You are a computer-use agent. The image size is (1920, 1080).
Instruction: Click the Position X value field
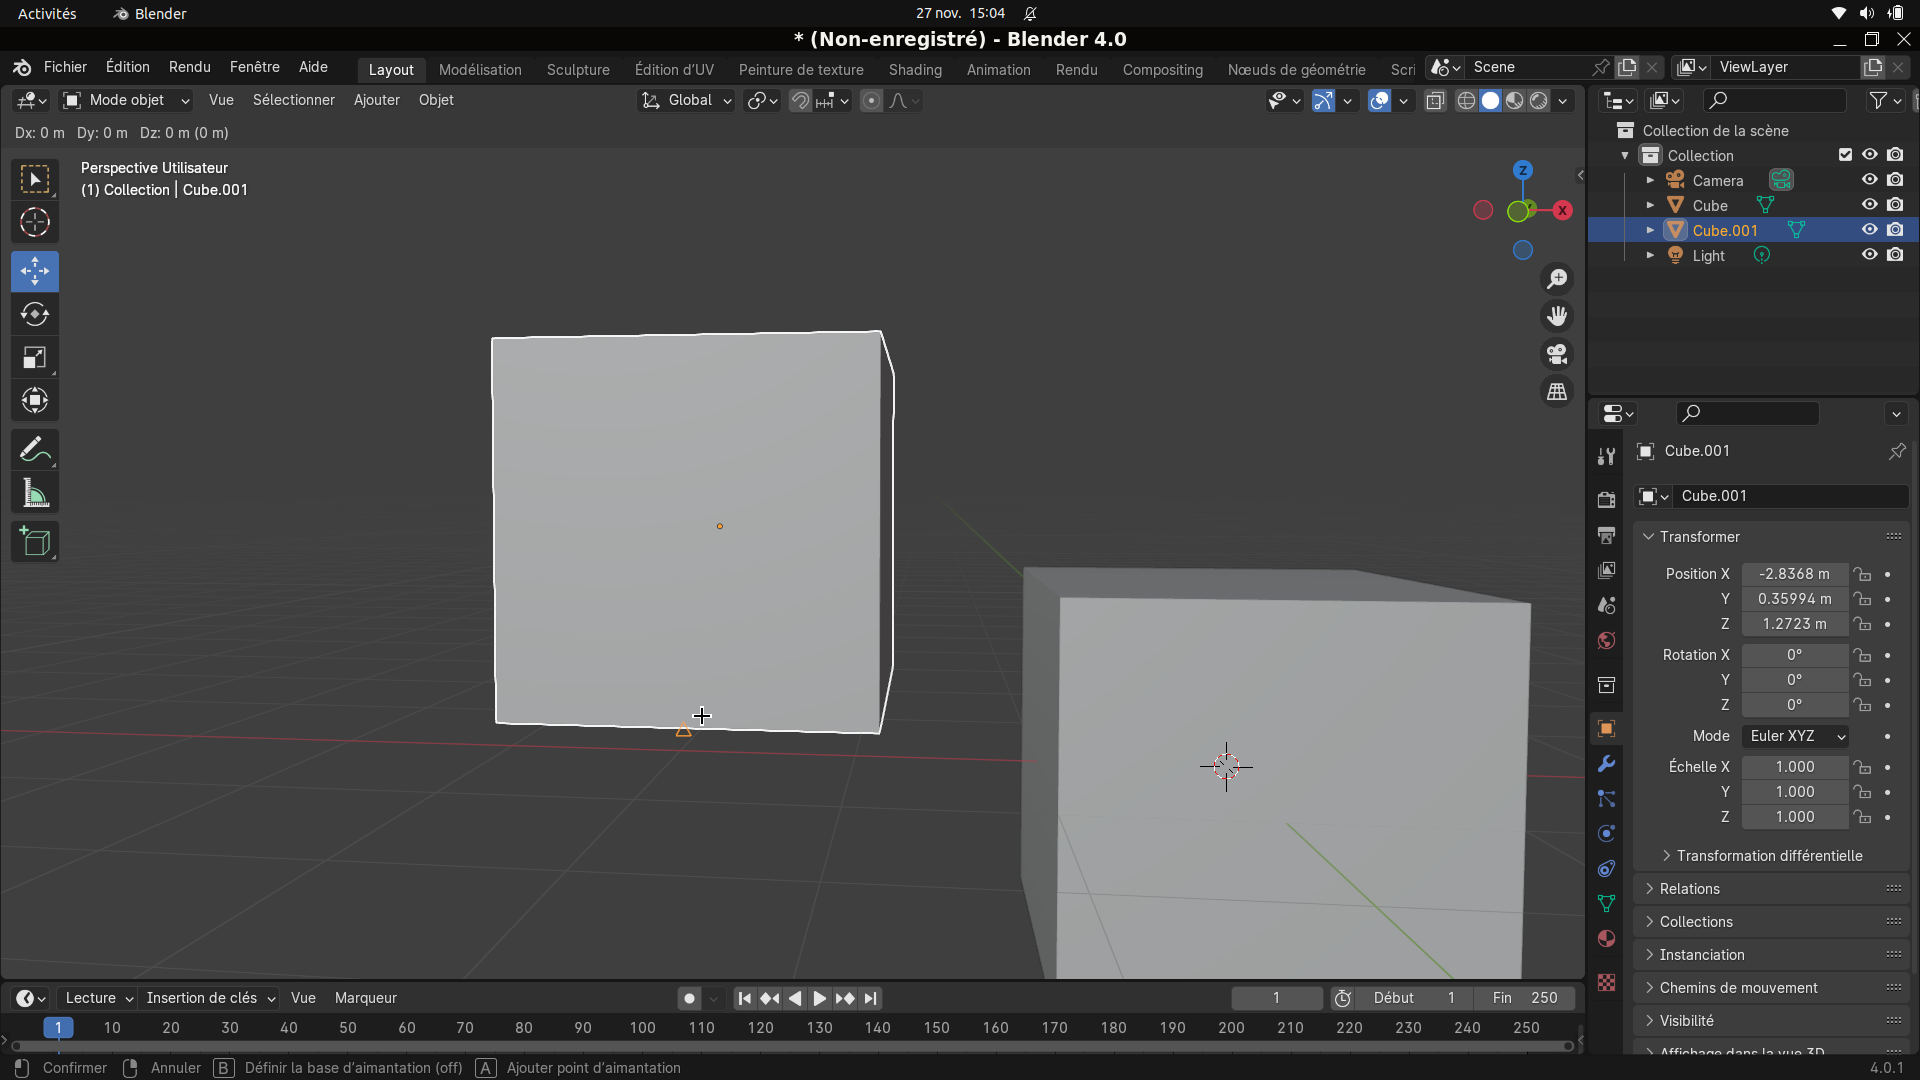click(x=1794, y=574)
